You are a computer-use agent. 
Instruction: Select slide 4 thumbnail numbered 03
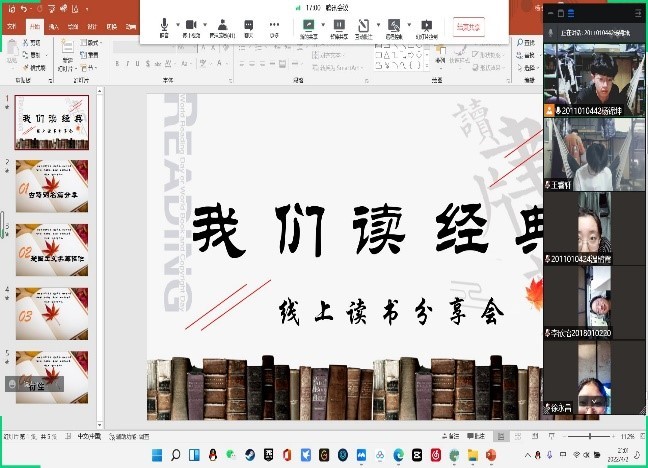[51, 312]
